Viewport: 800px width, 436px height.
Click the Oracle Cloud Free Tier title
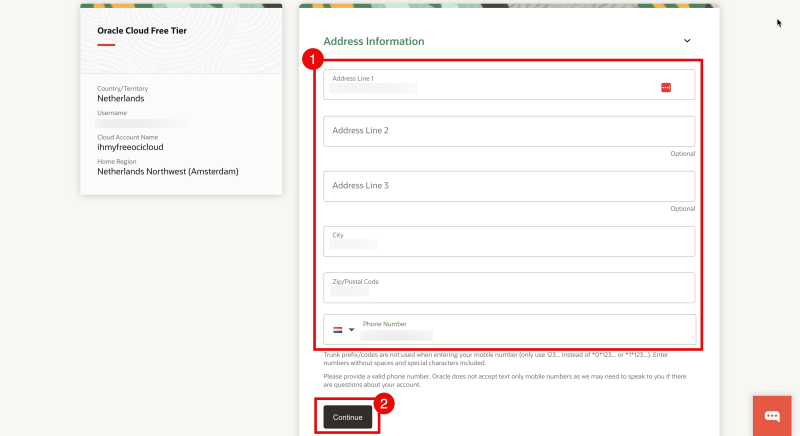(142, 31)
